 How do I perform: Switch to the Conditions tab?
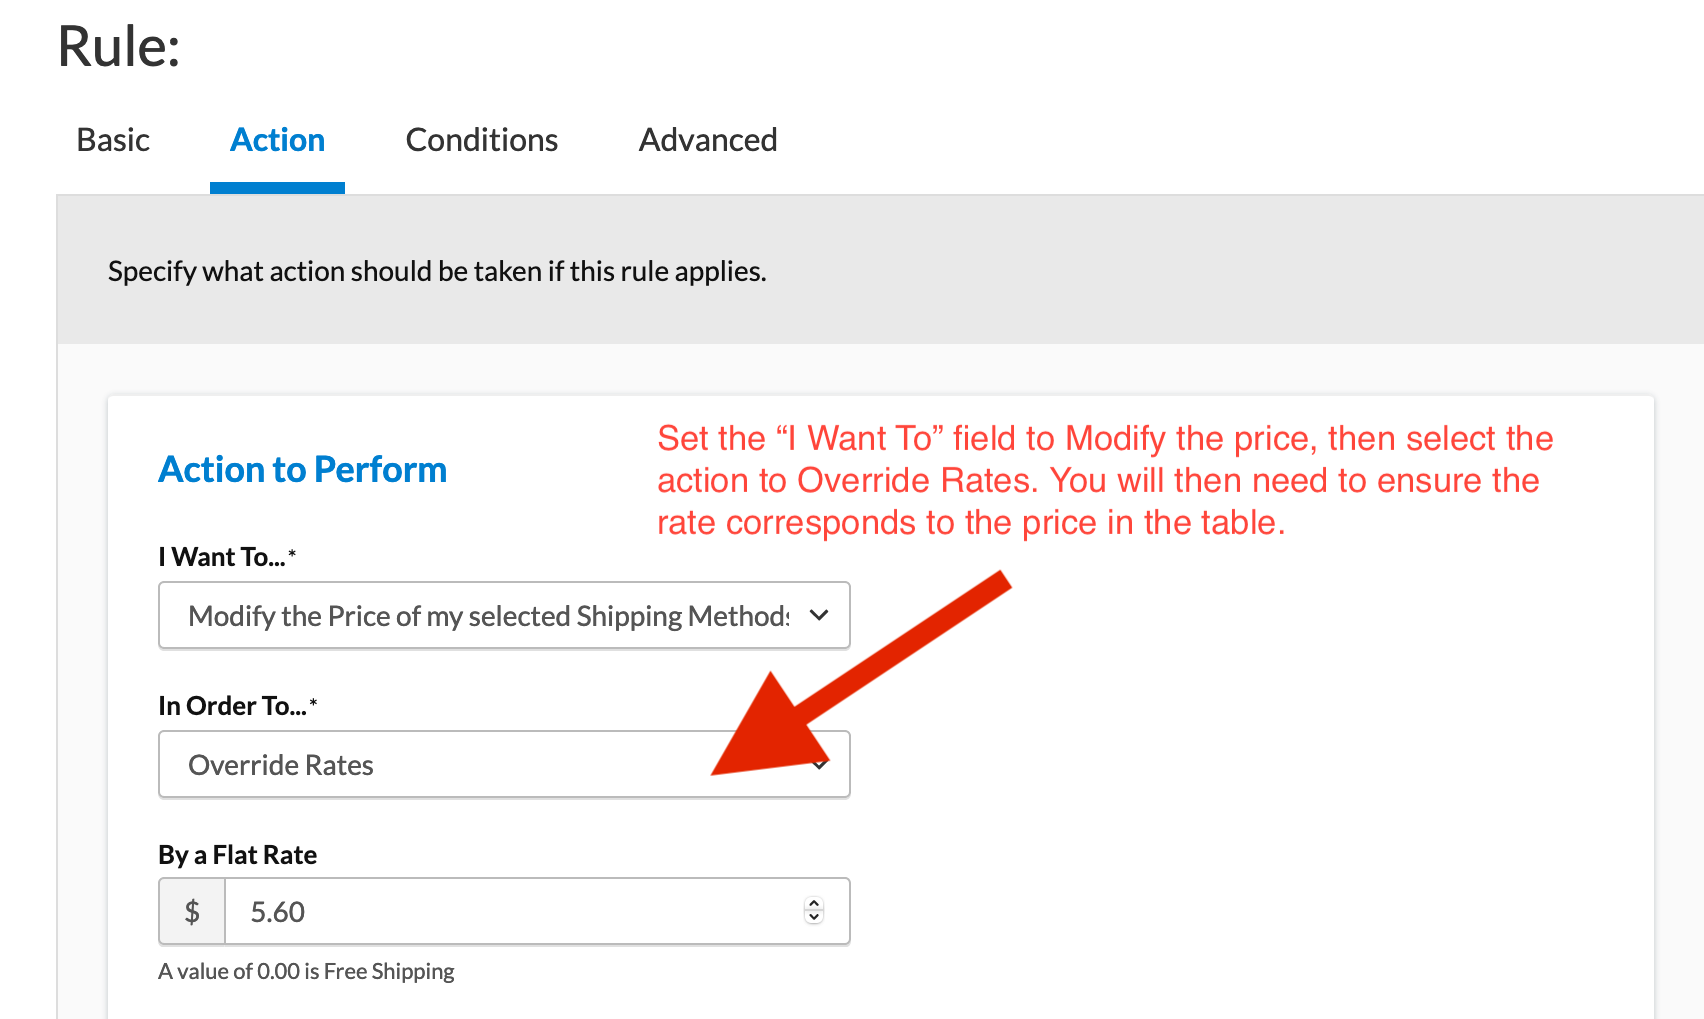[481, 140]
